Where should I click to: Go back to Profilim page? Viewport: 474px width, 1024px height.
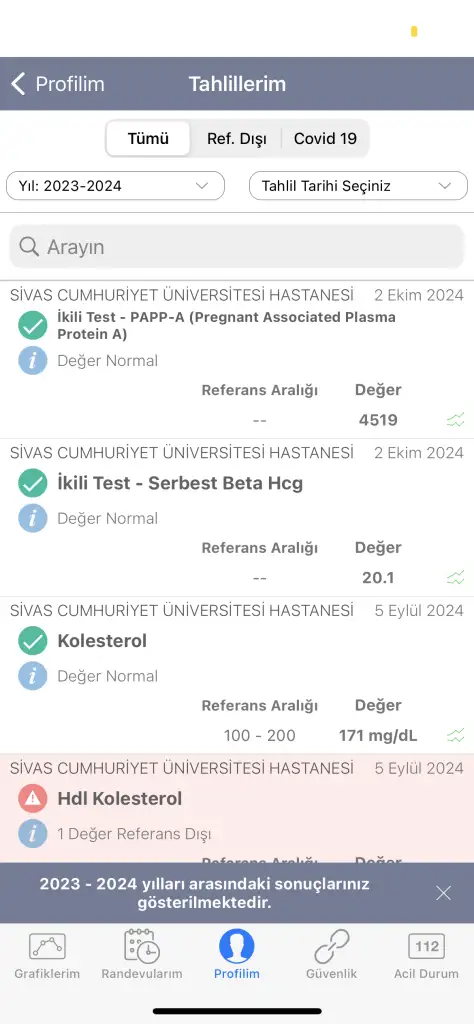pos(57,84)
